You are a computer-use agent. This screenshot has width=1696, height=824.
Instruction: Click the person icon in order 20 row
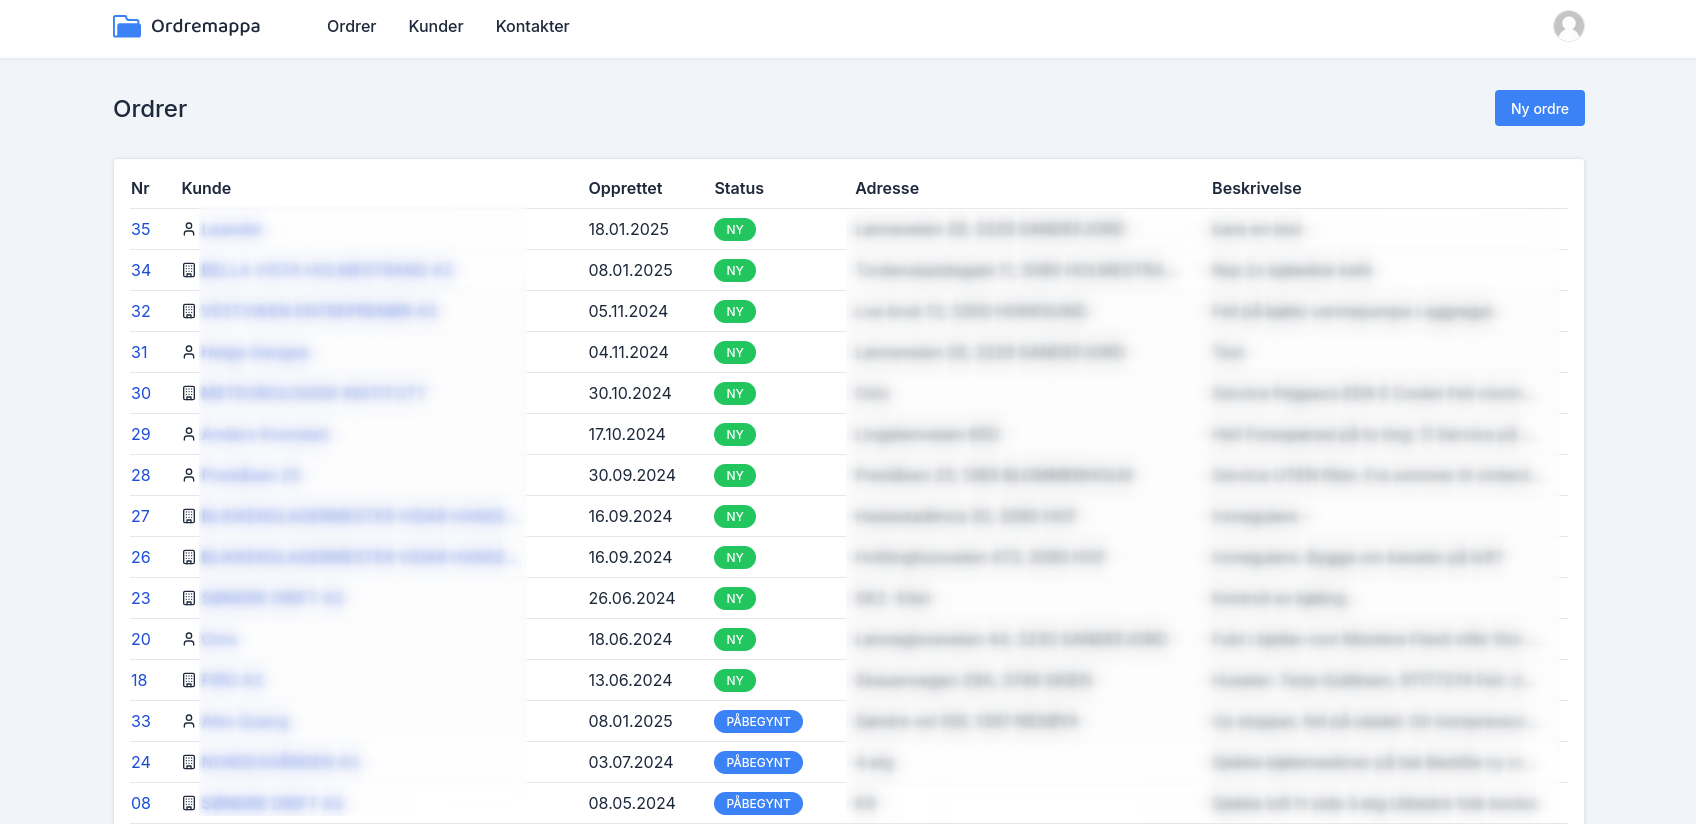(189, 640)
